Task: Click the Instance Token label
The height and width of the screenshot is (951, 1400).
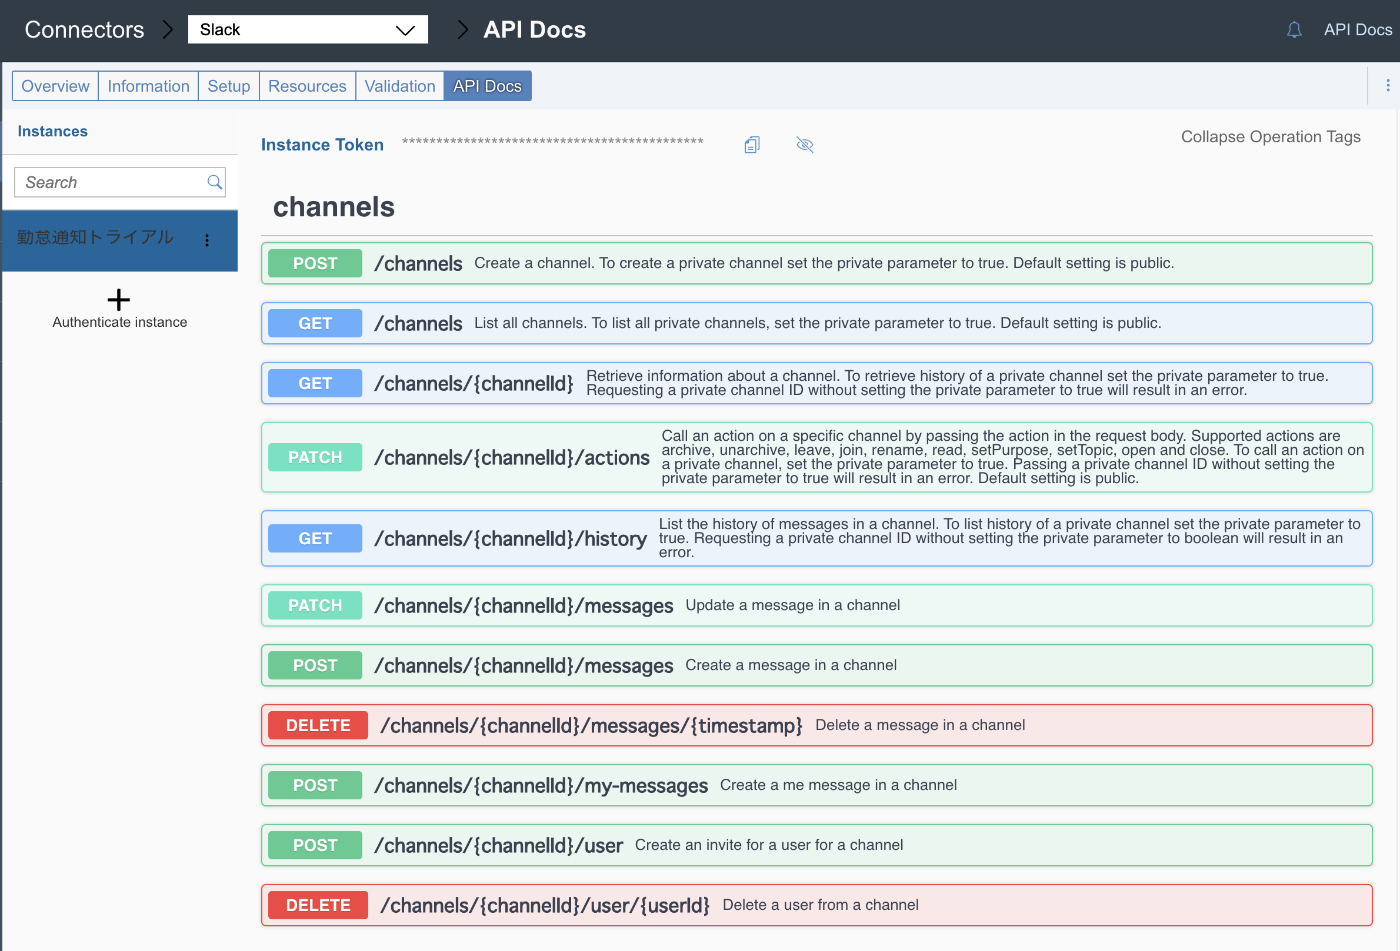Action: click(x=322, y=145)
